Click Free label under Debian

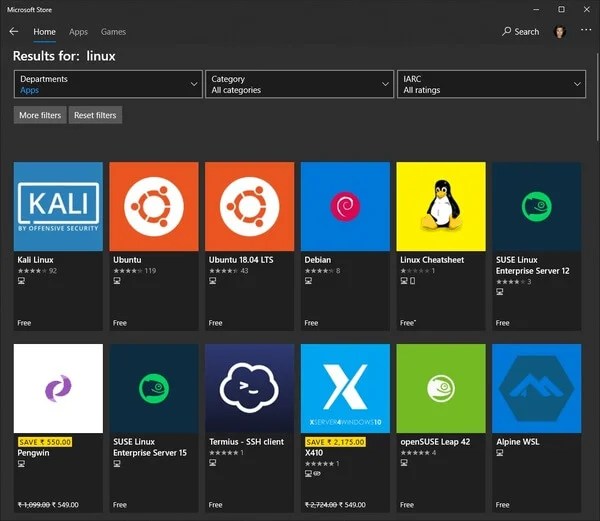point(311,323)
